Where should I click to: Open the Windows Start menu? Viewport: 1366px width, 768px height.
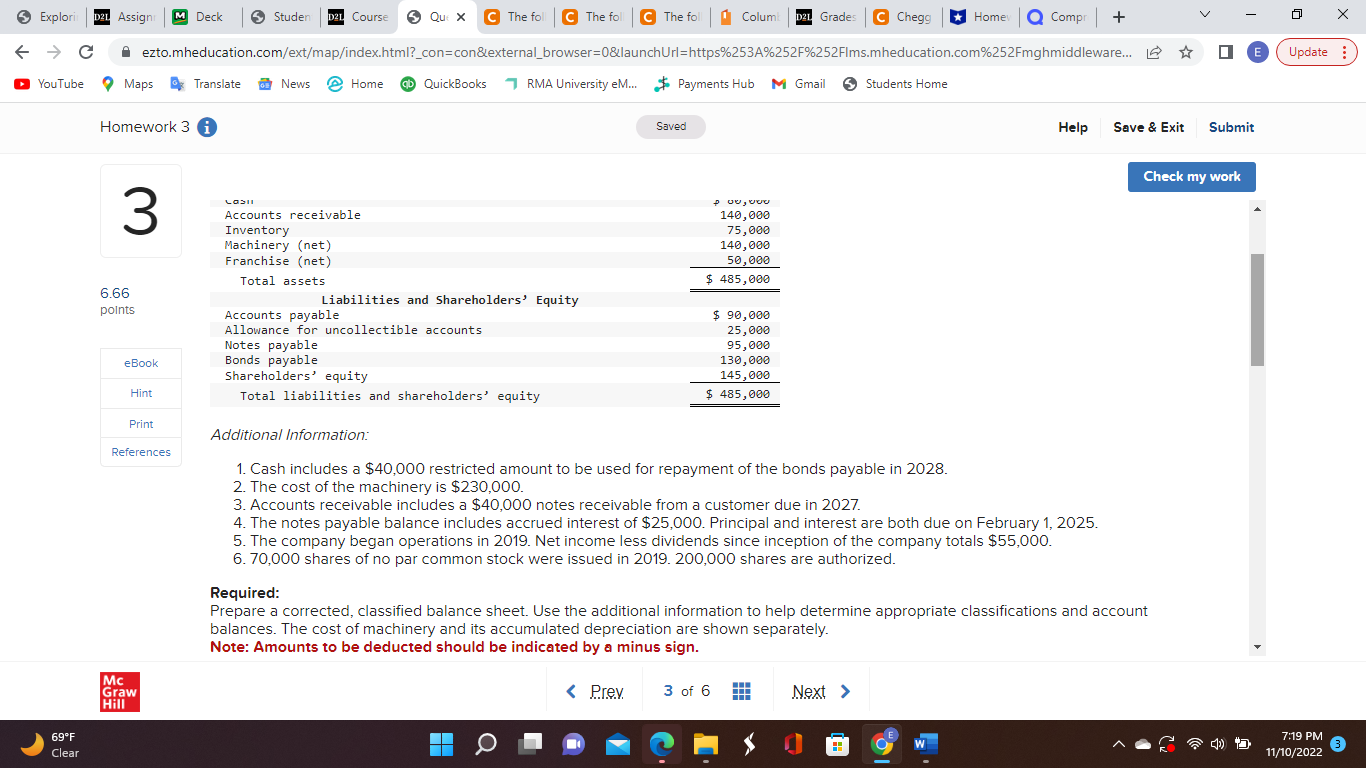[442, 744]
